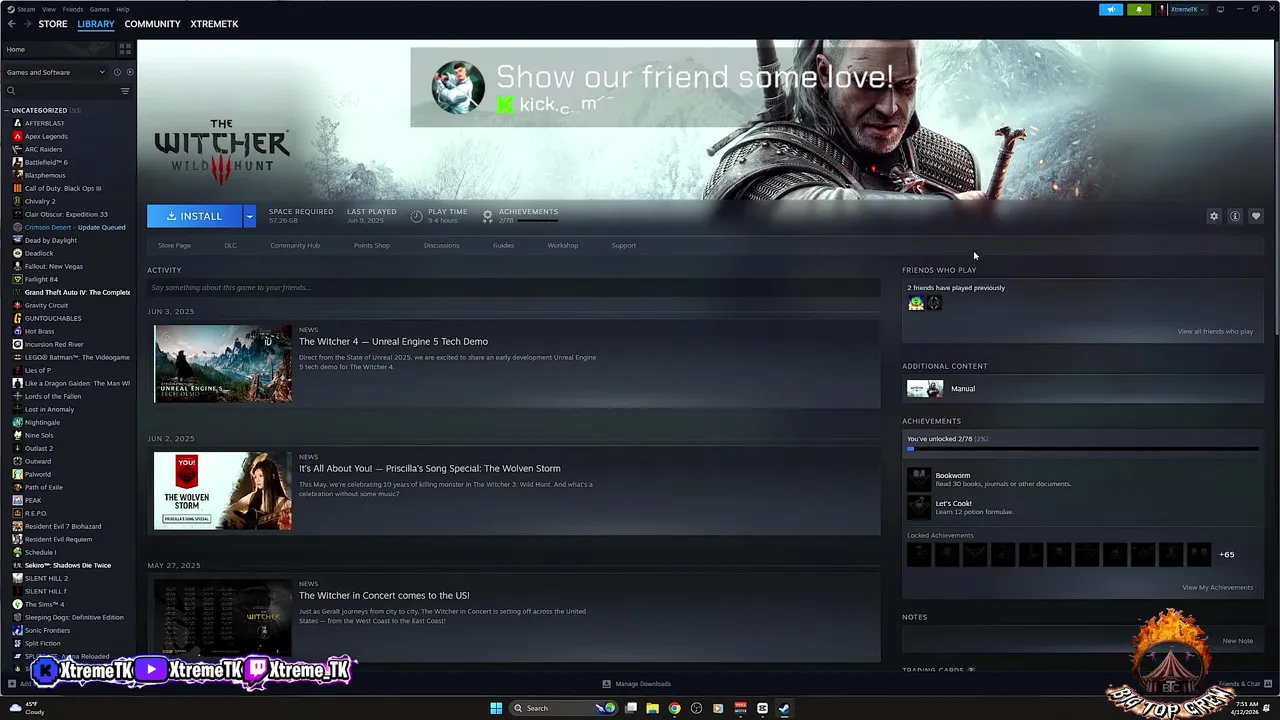The image size is (1280, 720).
Task: Open the CapCut taskbar icon
Action: pos(762,708)
